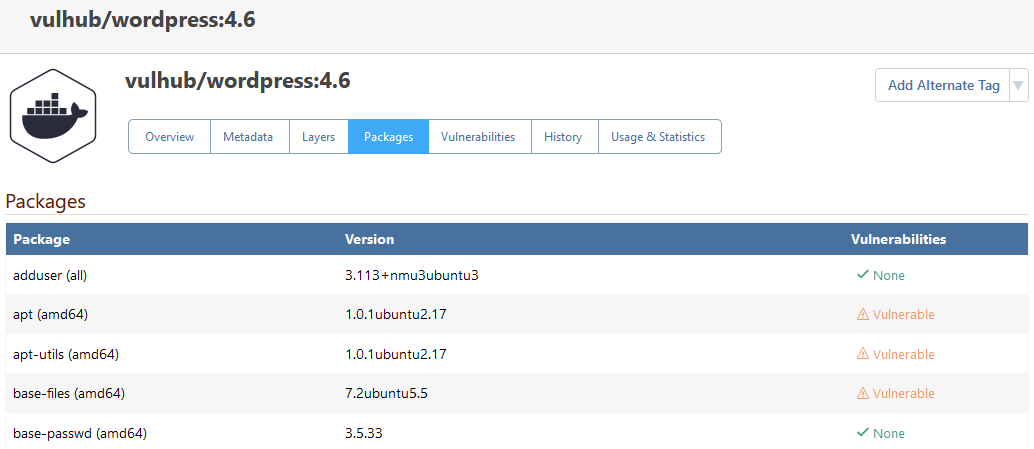Open the Layers tab

319,136
